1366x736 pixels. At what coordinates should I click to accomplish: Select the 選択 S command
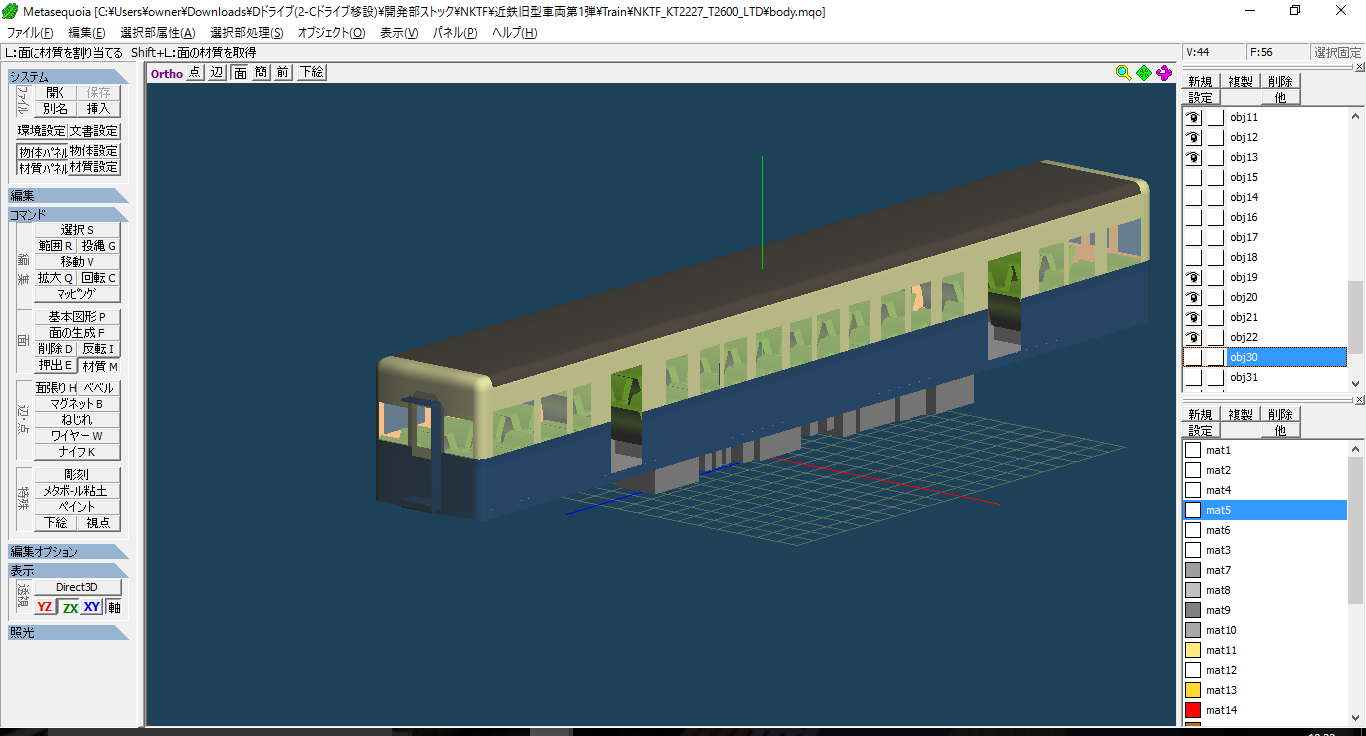pos(77,230)
